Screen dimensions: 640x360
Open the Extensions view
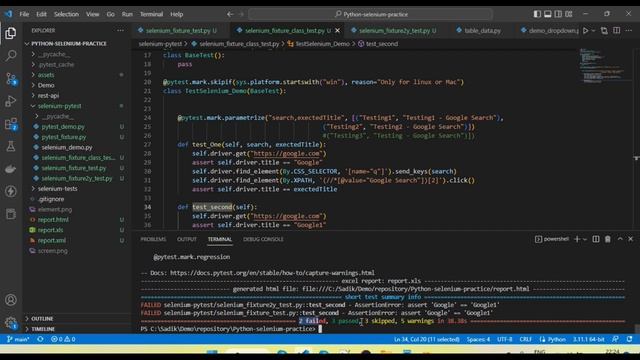[x=11, y=124]
